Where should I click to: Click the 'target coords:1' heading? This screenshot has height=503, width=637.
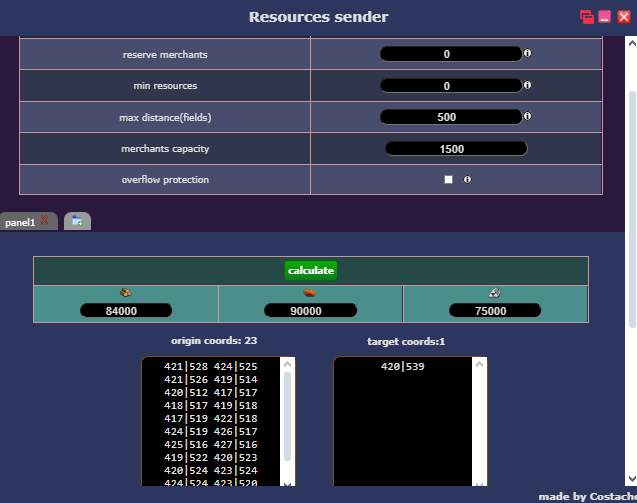pos(406,342)
